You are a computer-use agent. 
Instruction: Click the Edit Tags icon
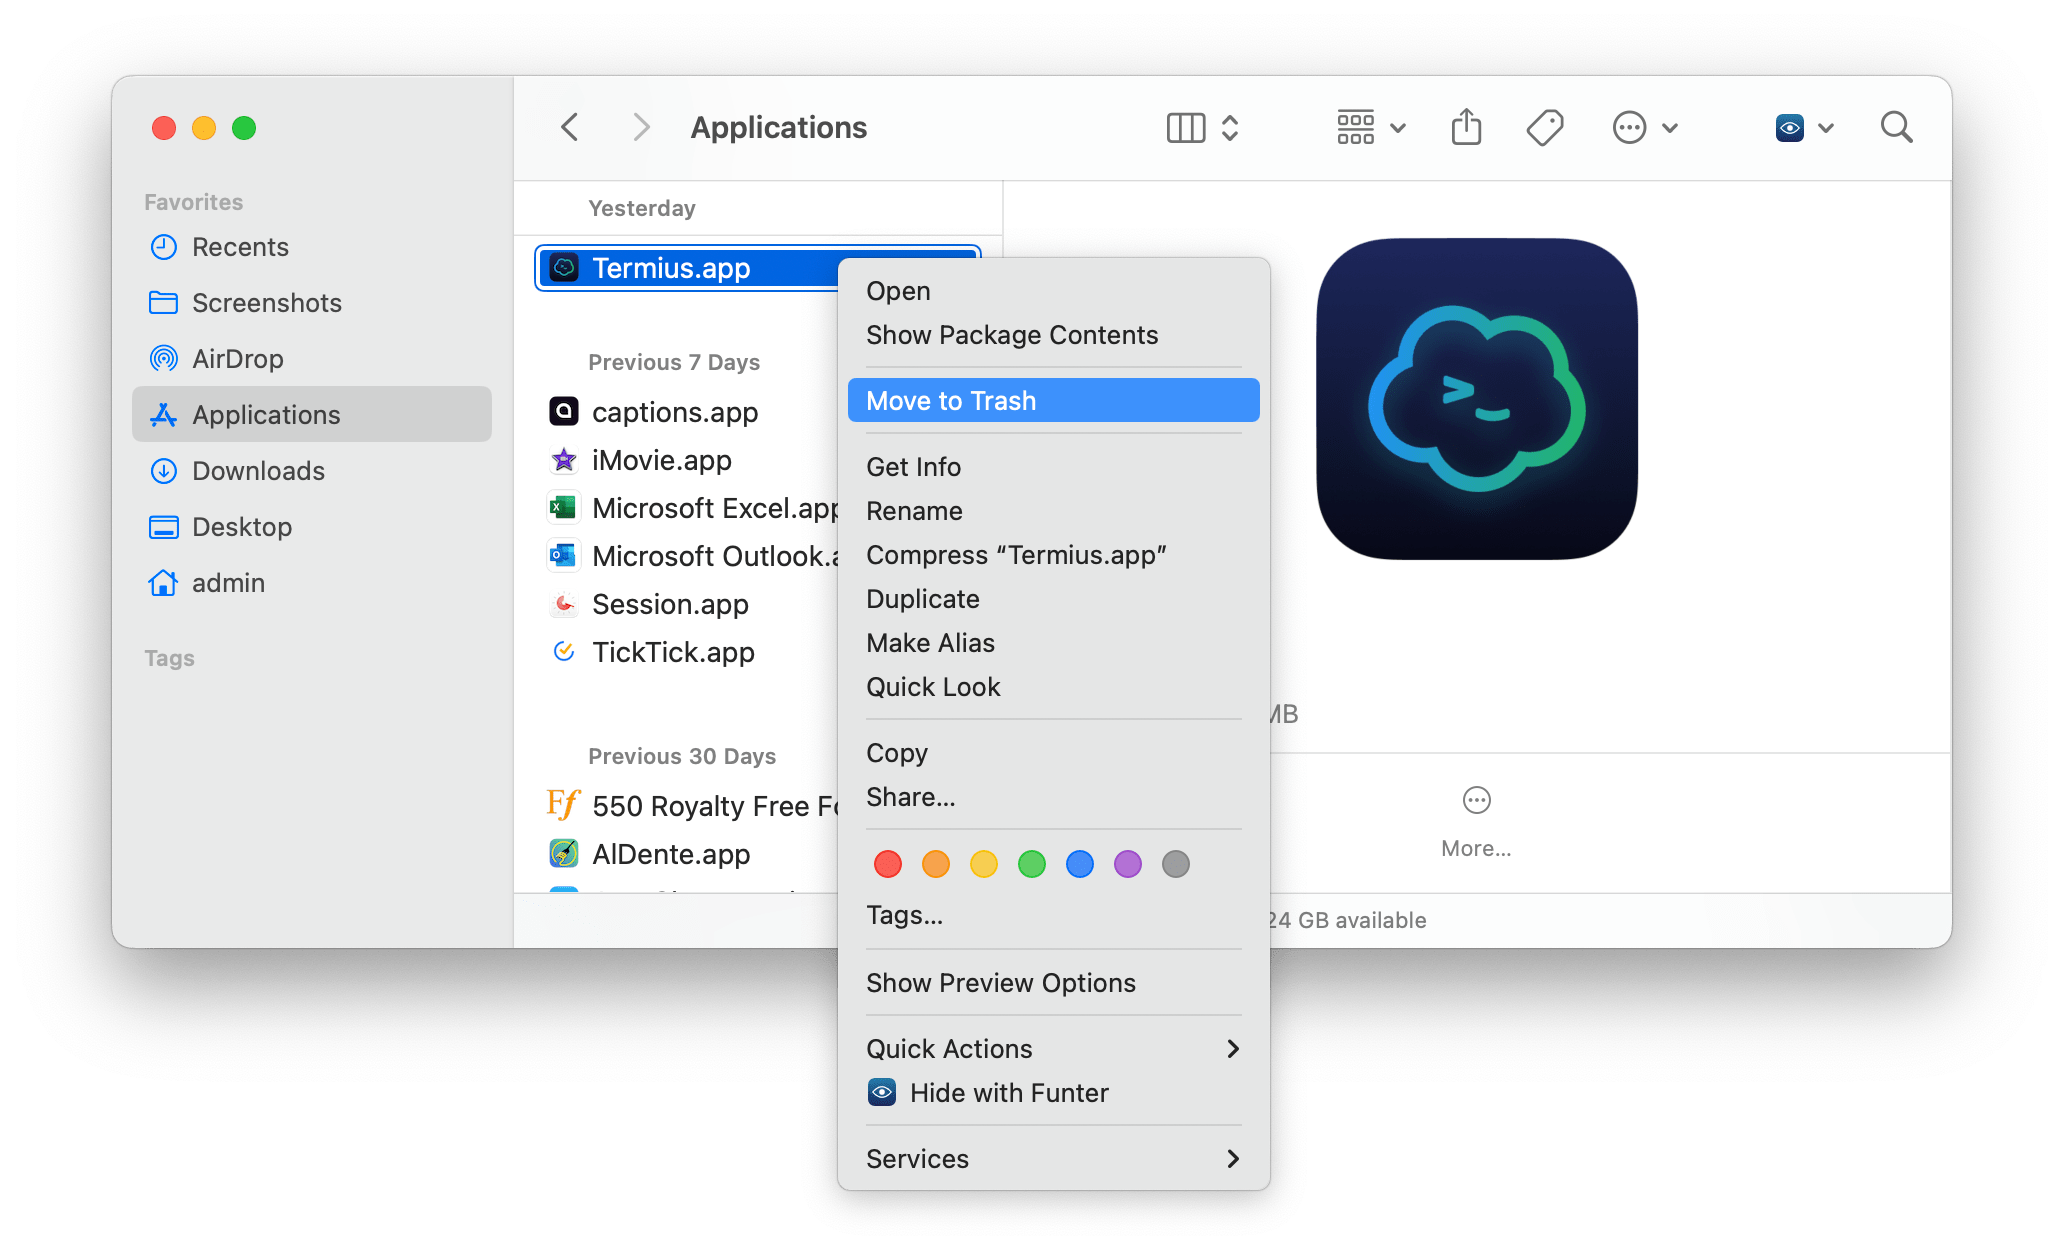point(1545,128)
